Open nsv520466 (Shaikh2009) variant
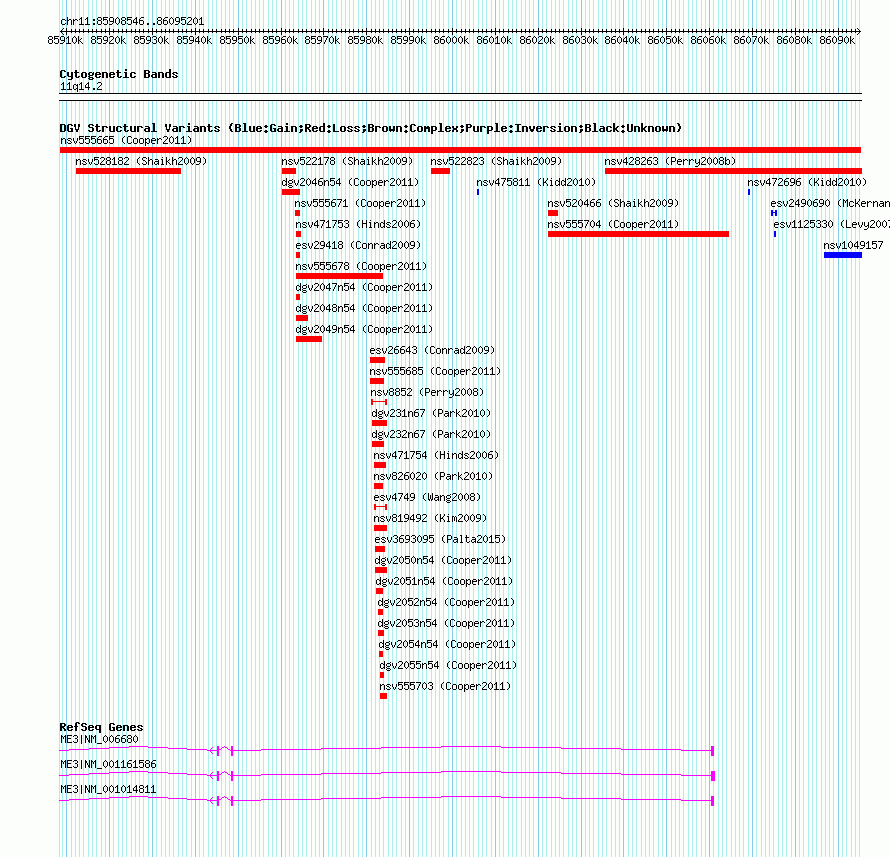890x857 pixels. coord(613,203)
